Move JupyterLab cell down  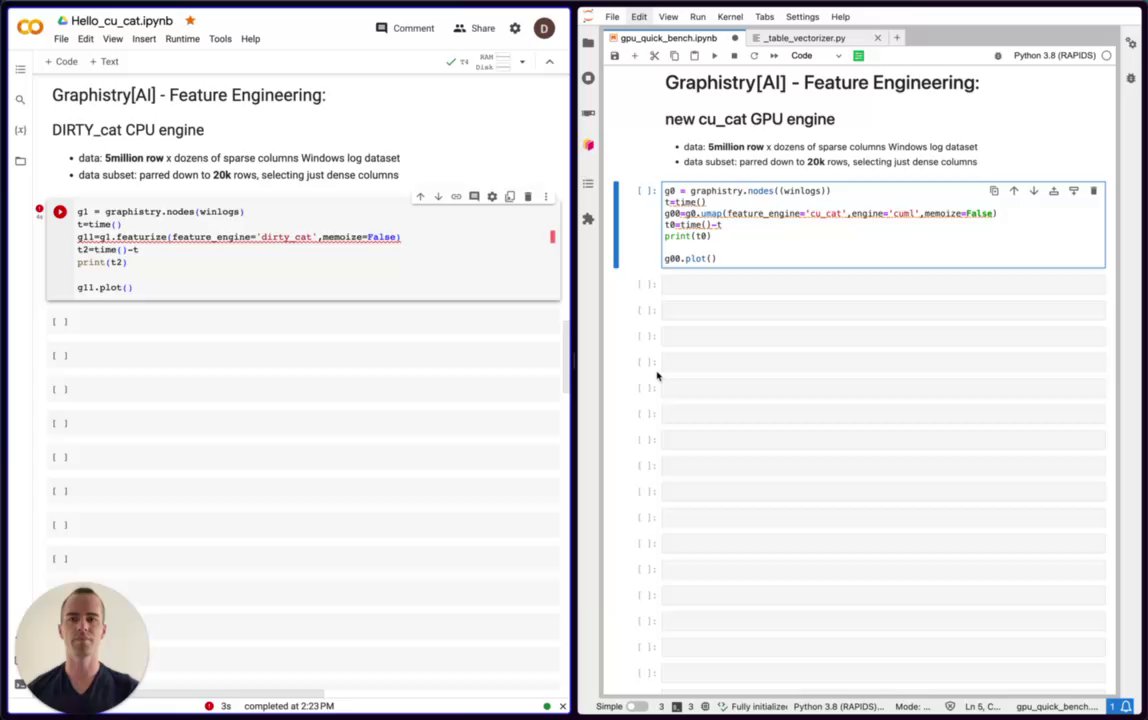[1034, 191]
